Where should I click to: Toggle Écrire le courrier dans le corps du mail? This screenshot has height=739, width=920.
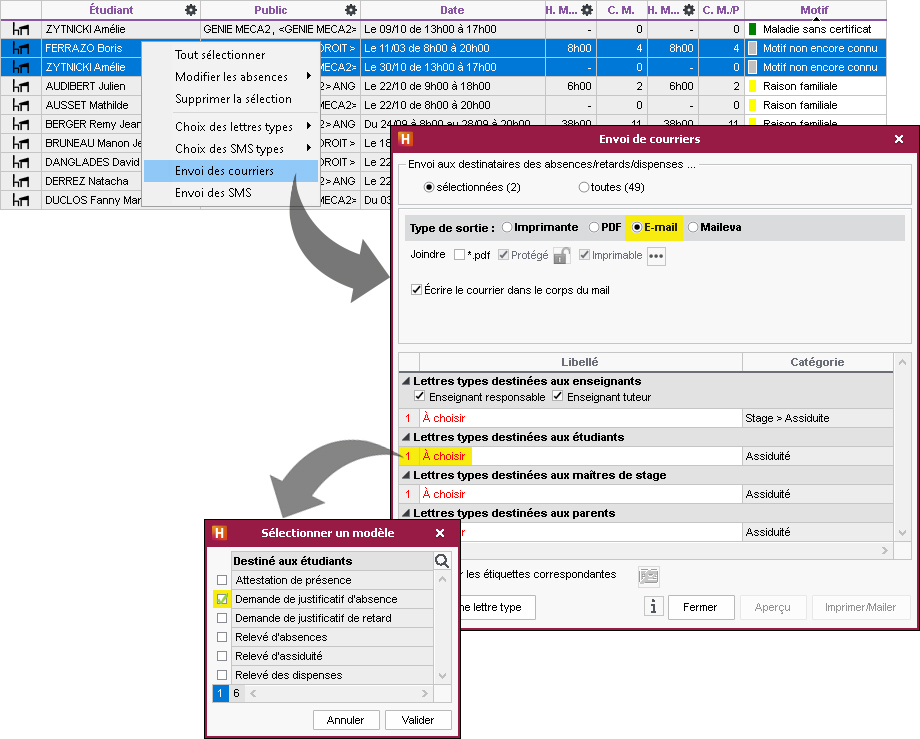coord(417,290)
